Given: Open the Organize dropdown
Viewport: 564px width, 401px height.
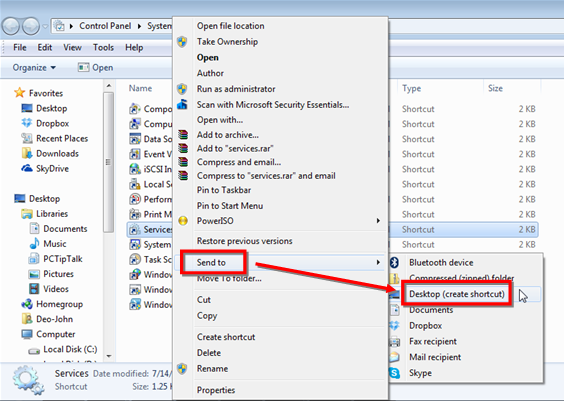Looking at the screenshot, I should 34,68.
